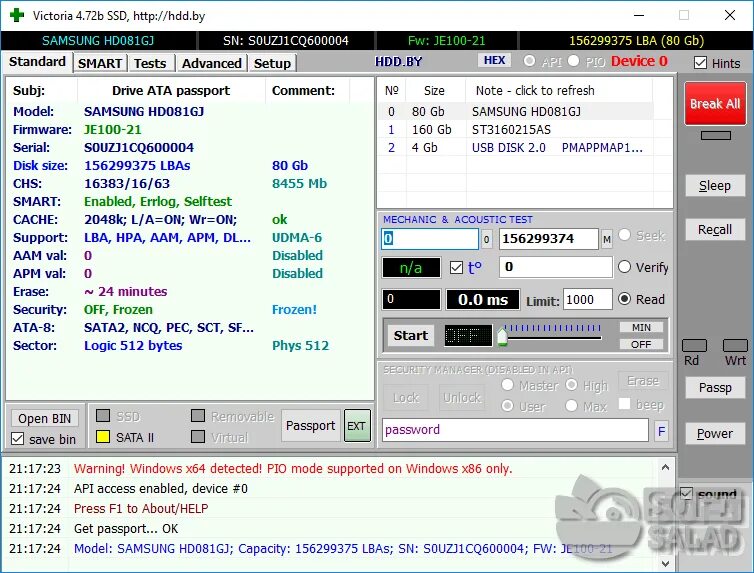Select the Read radio button
This screenshot has width=754, height=573.
pyautogui.click(x=624, y=299)
